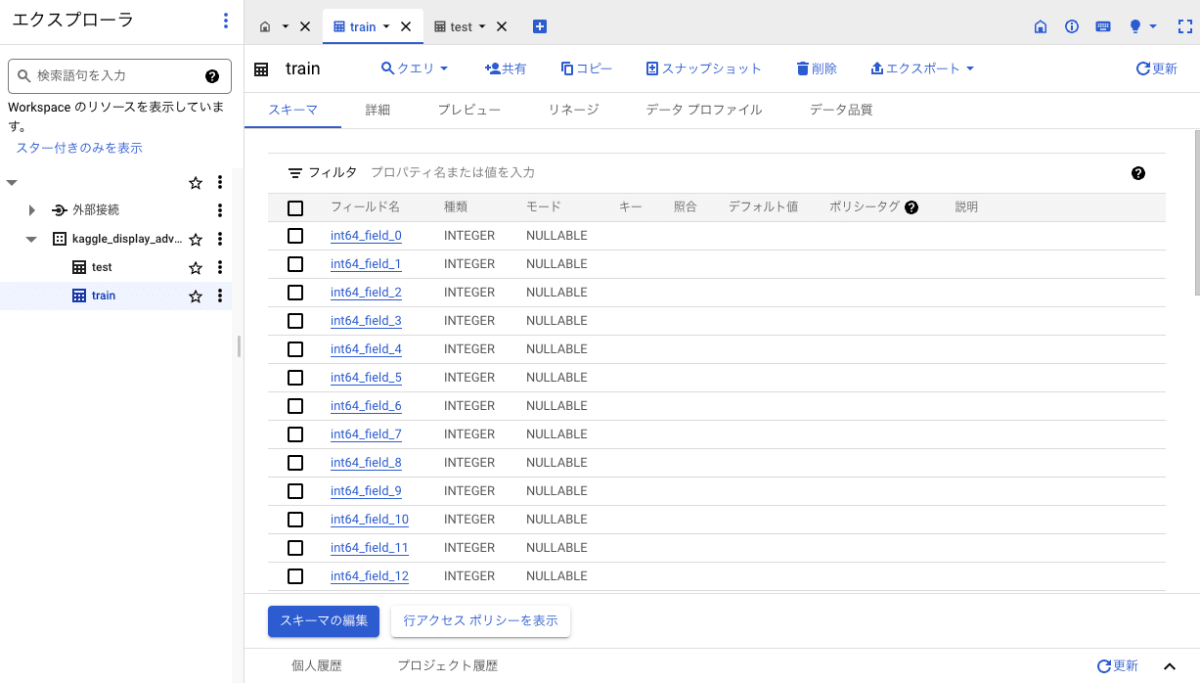Click the スナップショット button
1200x683 pixels.
[704, 69]
